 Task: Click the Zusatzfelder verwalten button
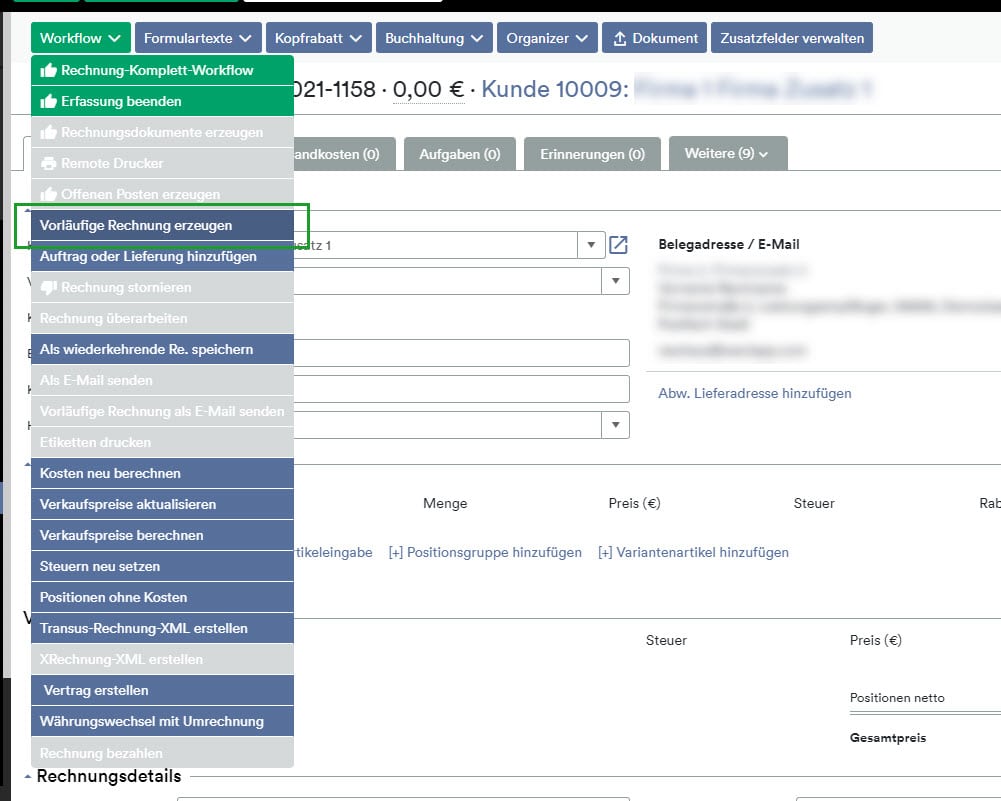tap(792, 39)
